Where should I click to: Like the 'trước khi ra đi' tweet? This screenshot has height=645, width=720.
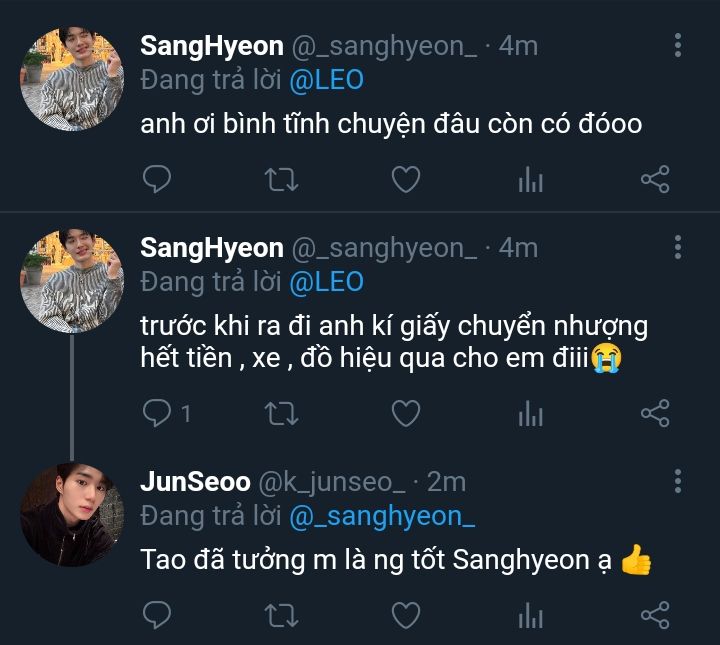[404, 412]
